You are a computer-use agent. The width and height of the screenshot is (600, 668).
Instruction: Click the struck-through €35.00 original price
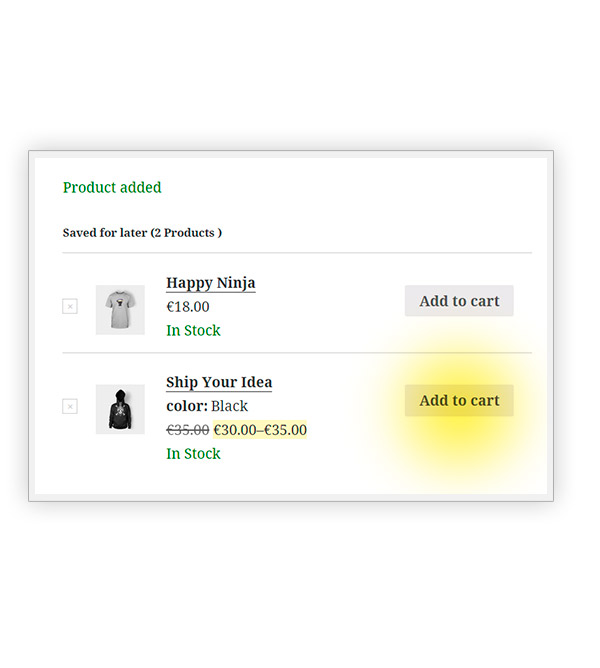(x=187, y=430)
